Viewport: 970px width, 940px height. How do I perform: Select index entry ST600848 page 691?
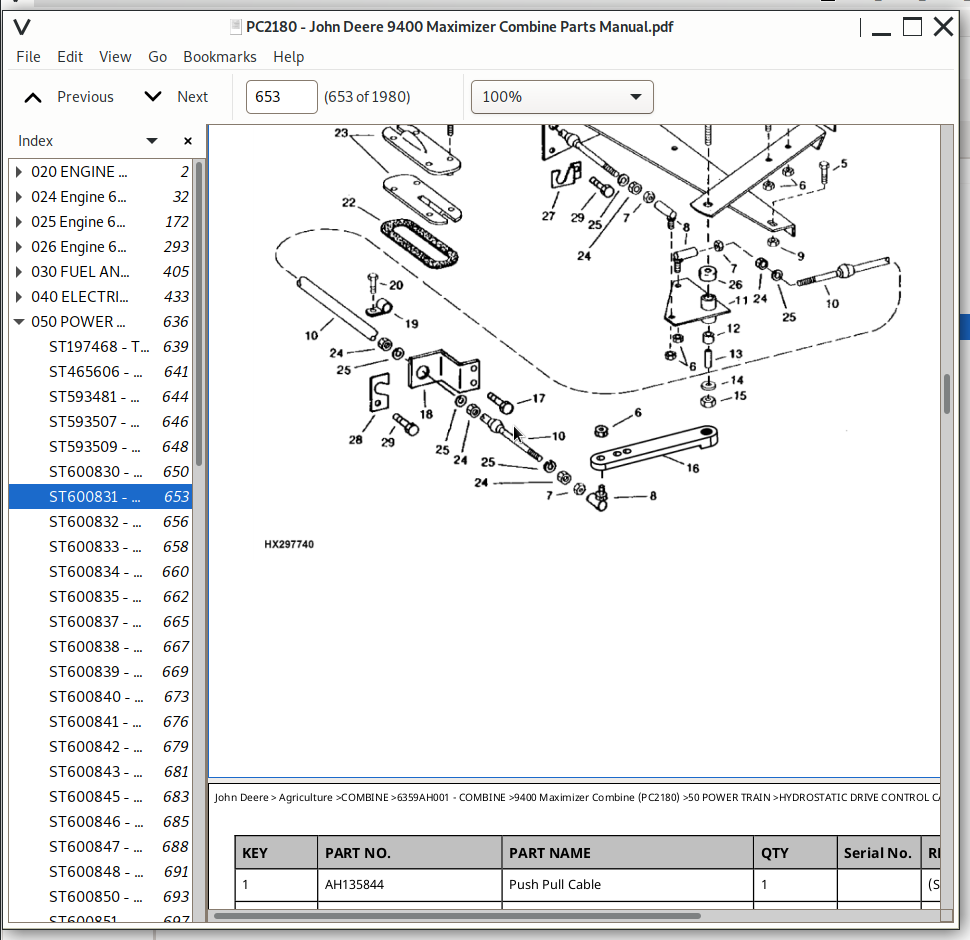pos(100,871)
